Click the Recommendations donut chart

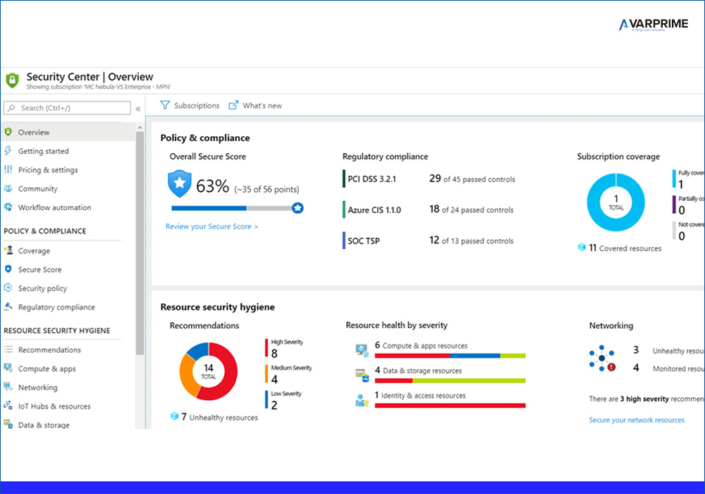point(208,371)
